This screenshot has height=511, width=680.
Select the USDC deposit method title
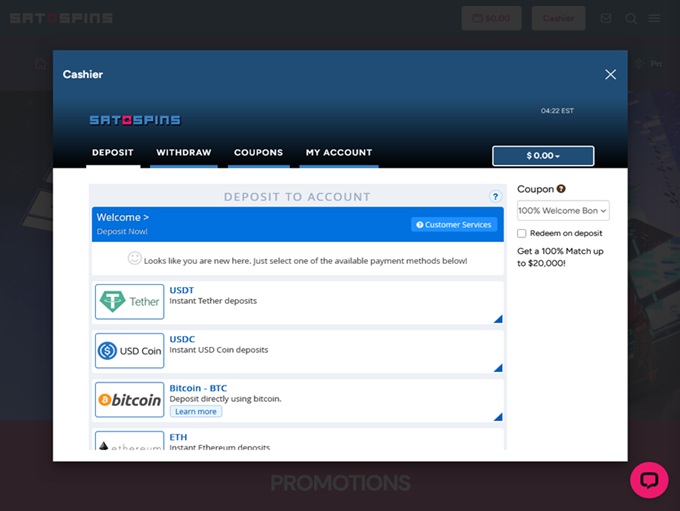[x=182, y=339]
